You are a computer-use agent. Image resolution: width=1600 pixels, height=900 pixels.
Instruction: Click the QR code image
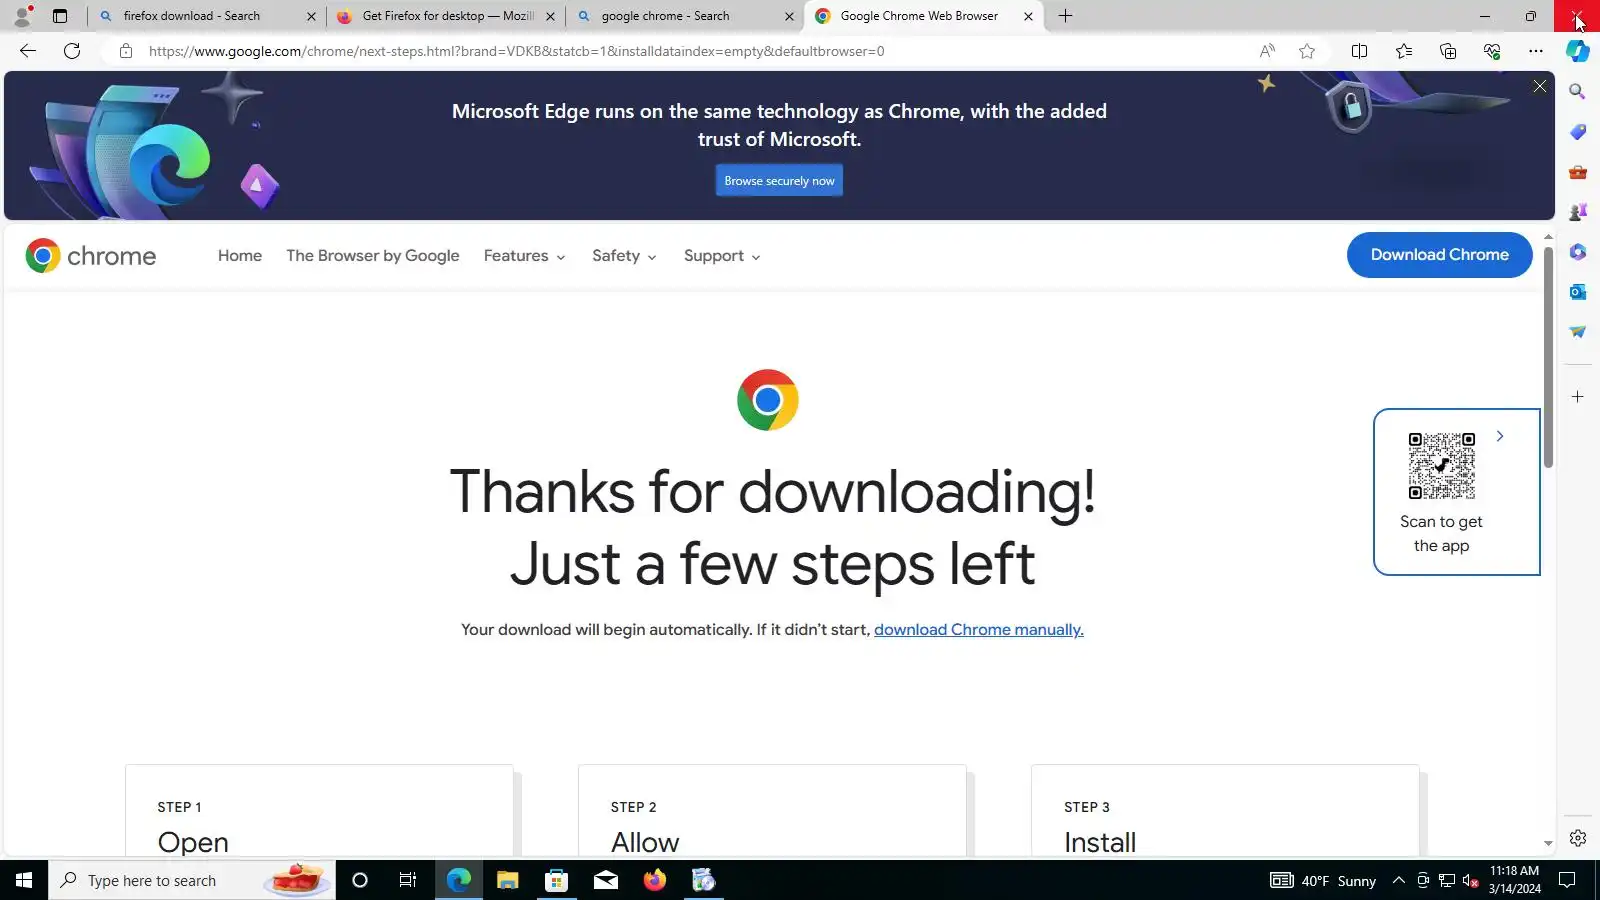pyautogui.click(x=1442, y=466)
